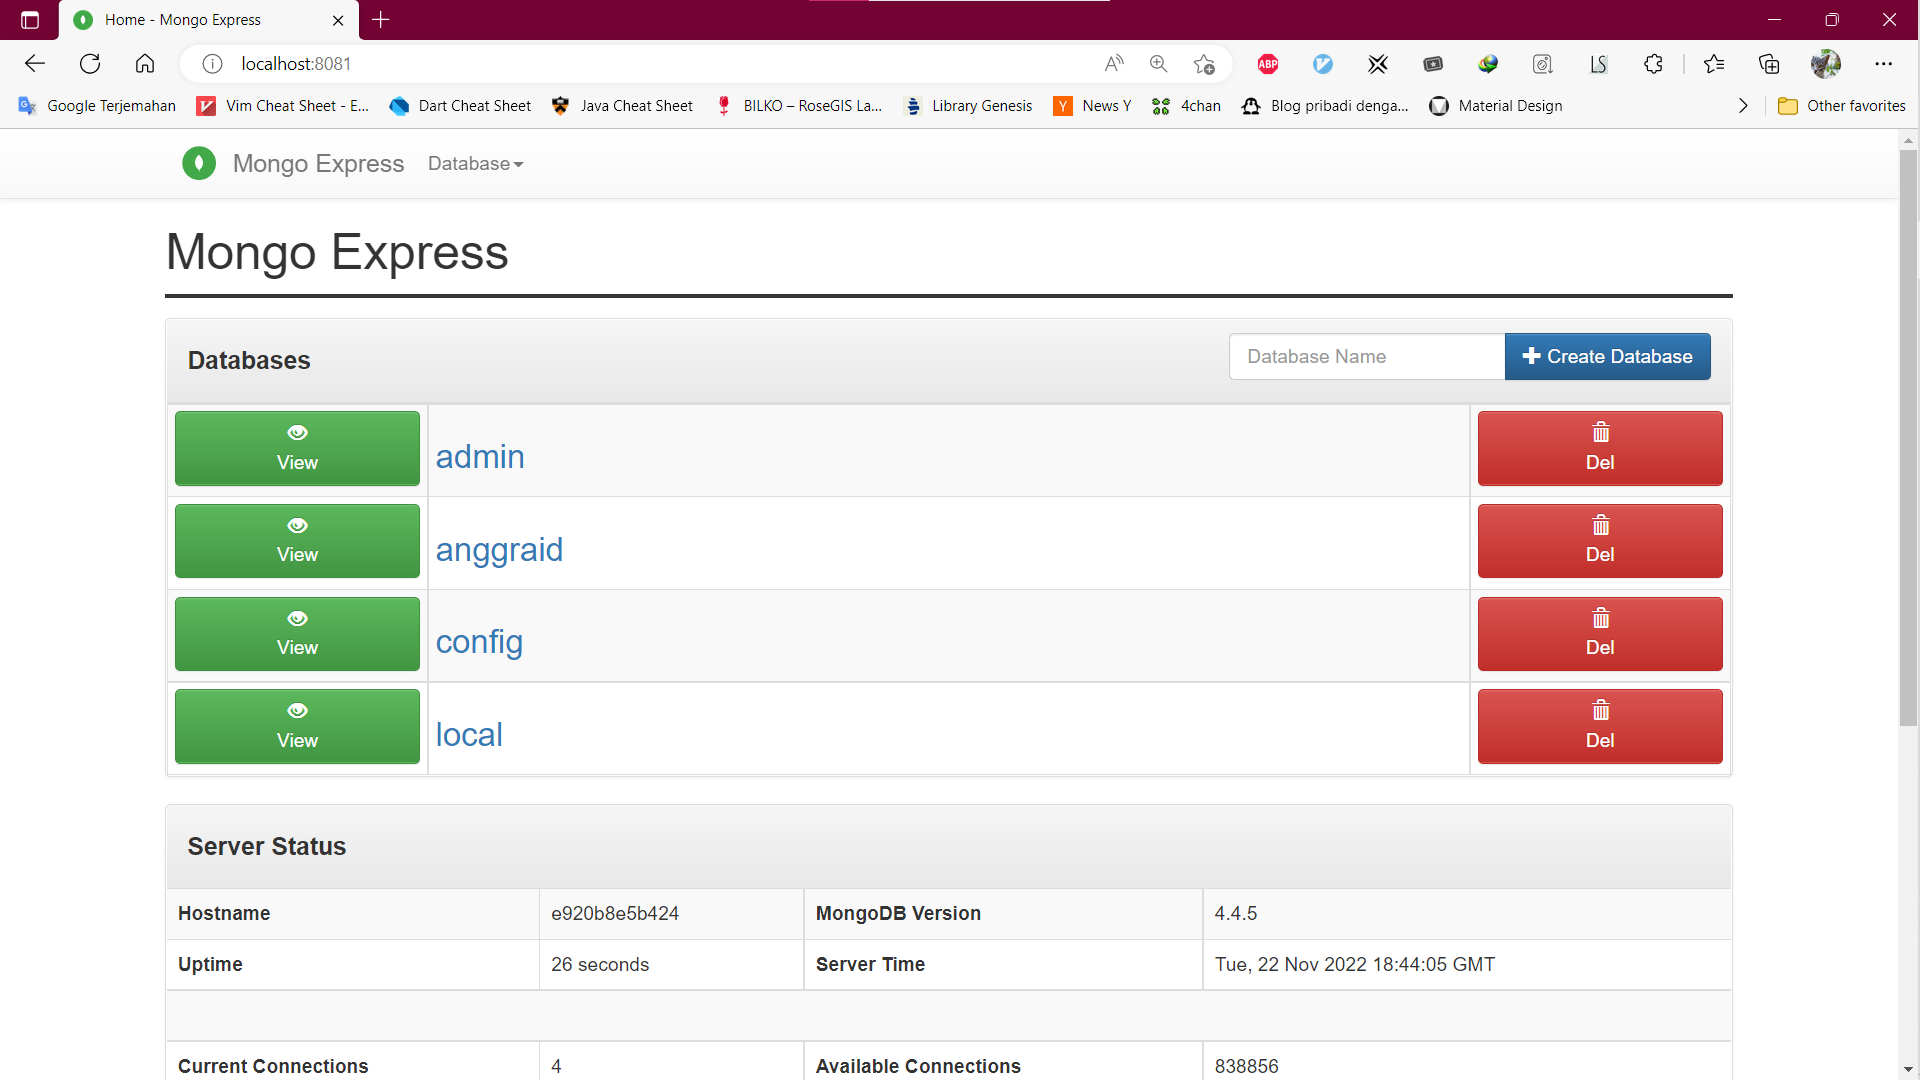1920x1080 pixels.
Task: Click the Create Database button
Action: pos(1607,357)
